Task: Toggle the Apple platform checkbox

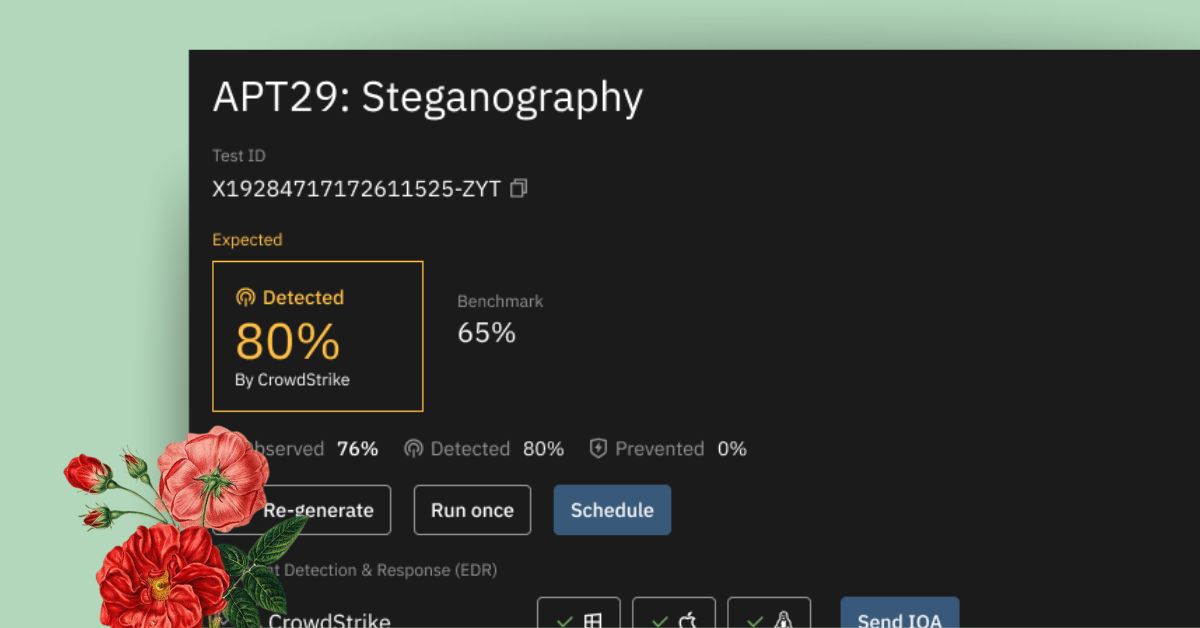Action: pos(674,613)
